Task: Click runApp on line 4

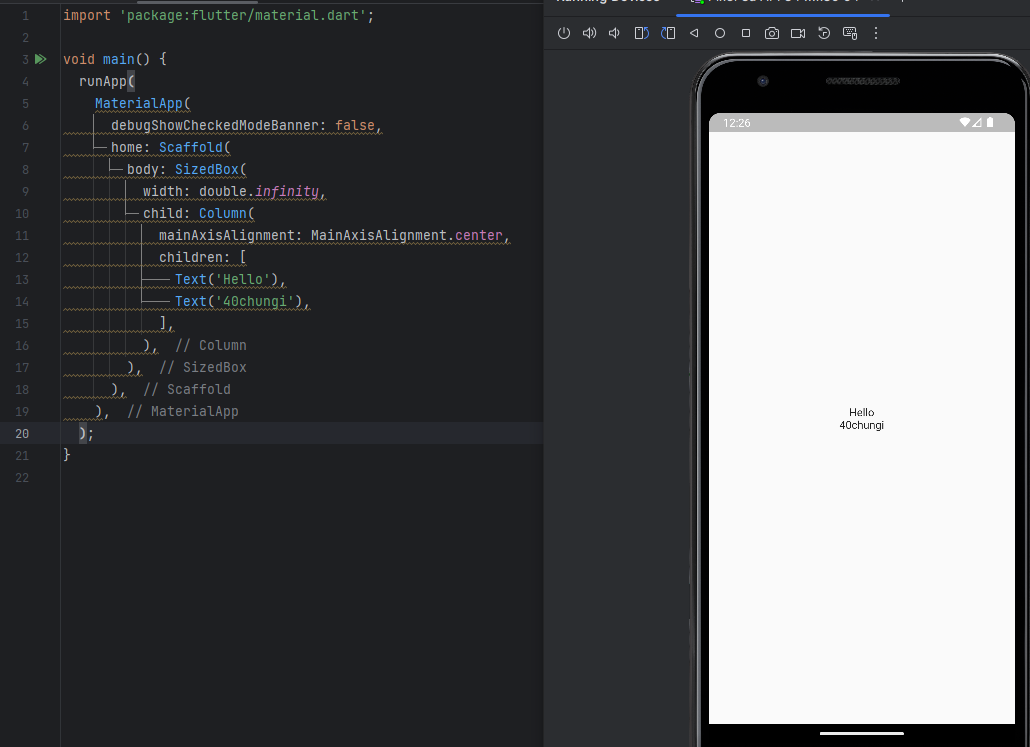Action: click(102, 81)
